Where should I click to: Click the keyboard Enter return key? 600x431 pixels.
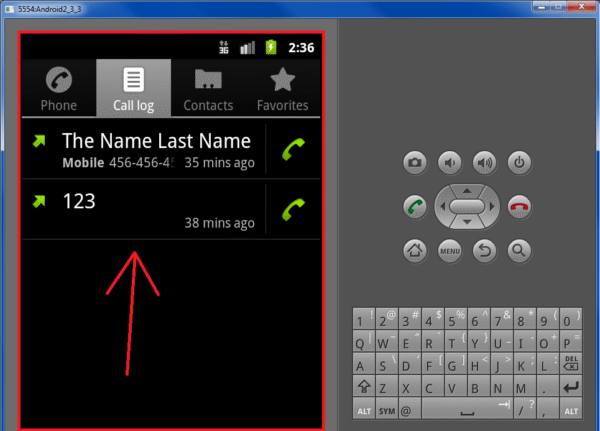click(571, 386)
